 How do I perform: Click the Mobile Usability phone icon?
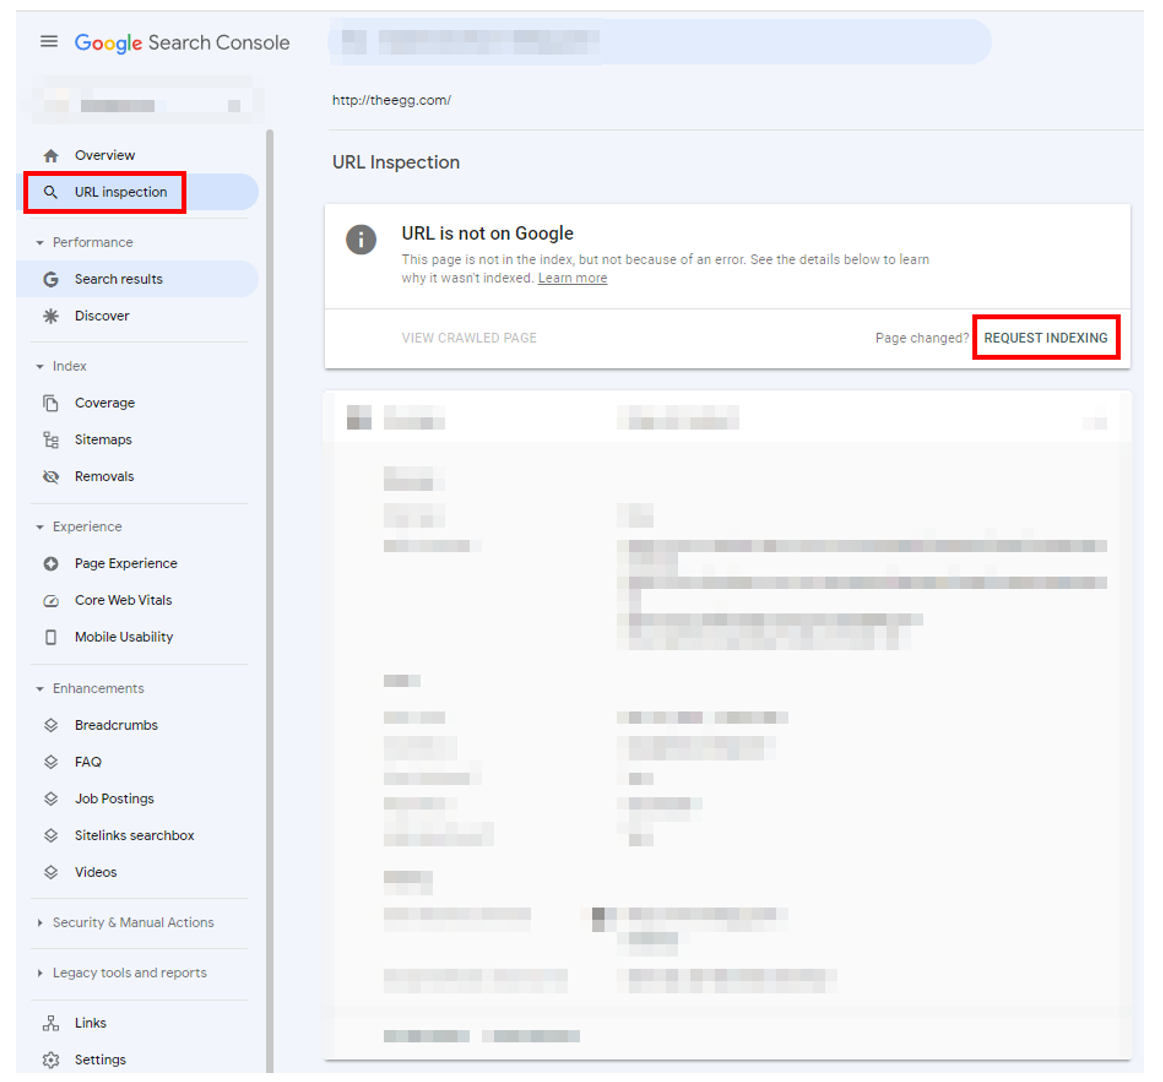click(x=50, y=637)
